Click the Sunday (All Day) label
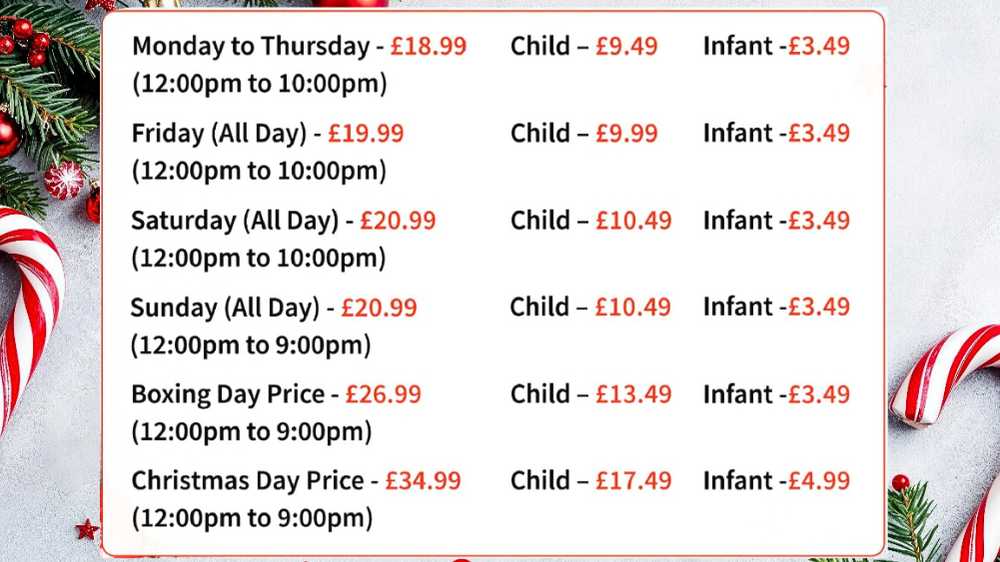 click(225, 307)
